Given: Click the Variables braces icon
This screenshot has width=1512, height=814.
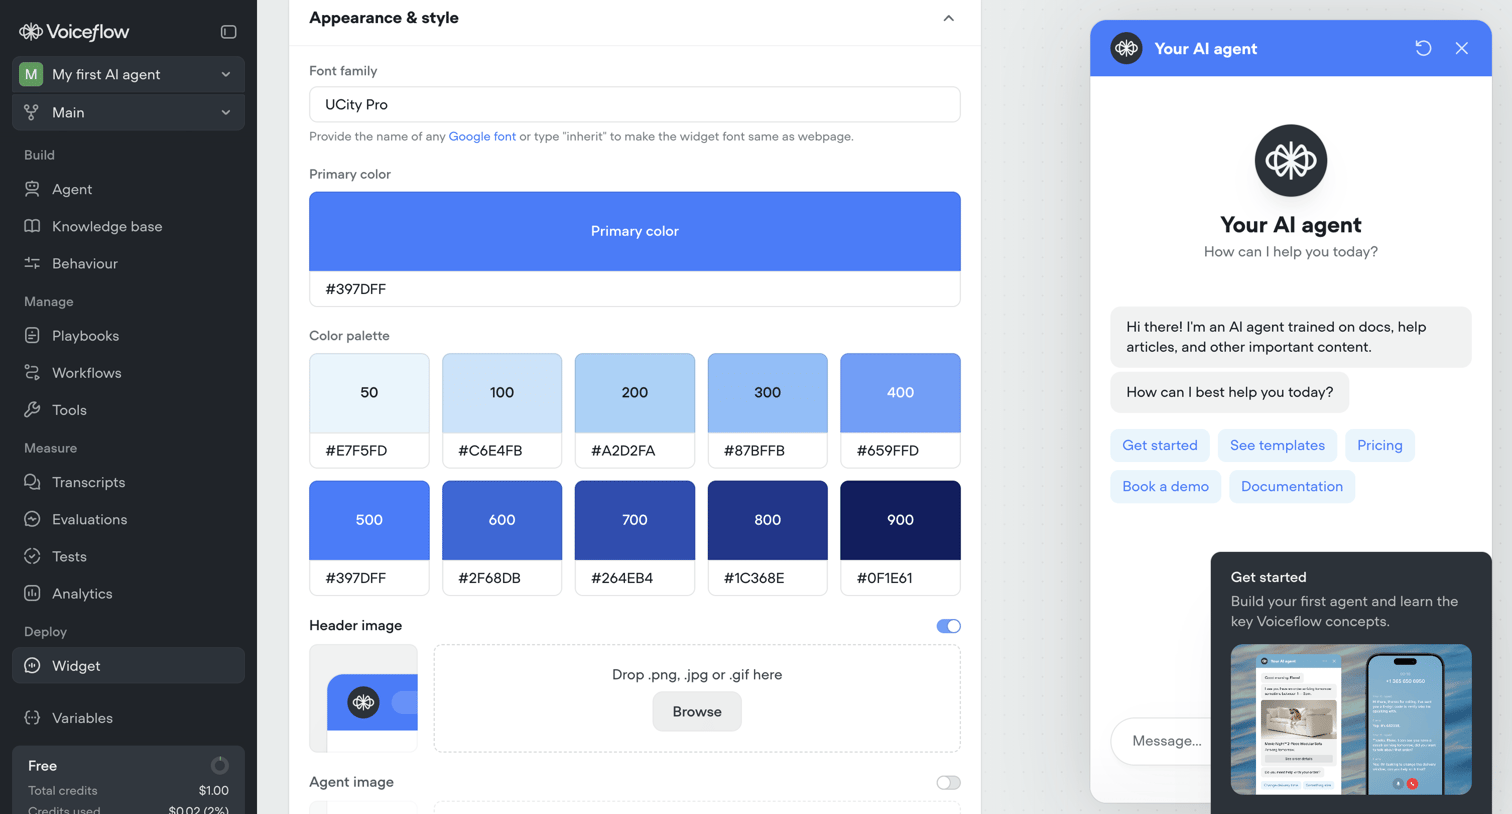Looking at the screenshot, I should (32, 718).
